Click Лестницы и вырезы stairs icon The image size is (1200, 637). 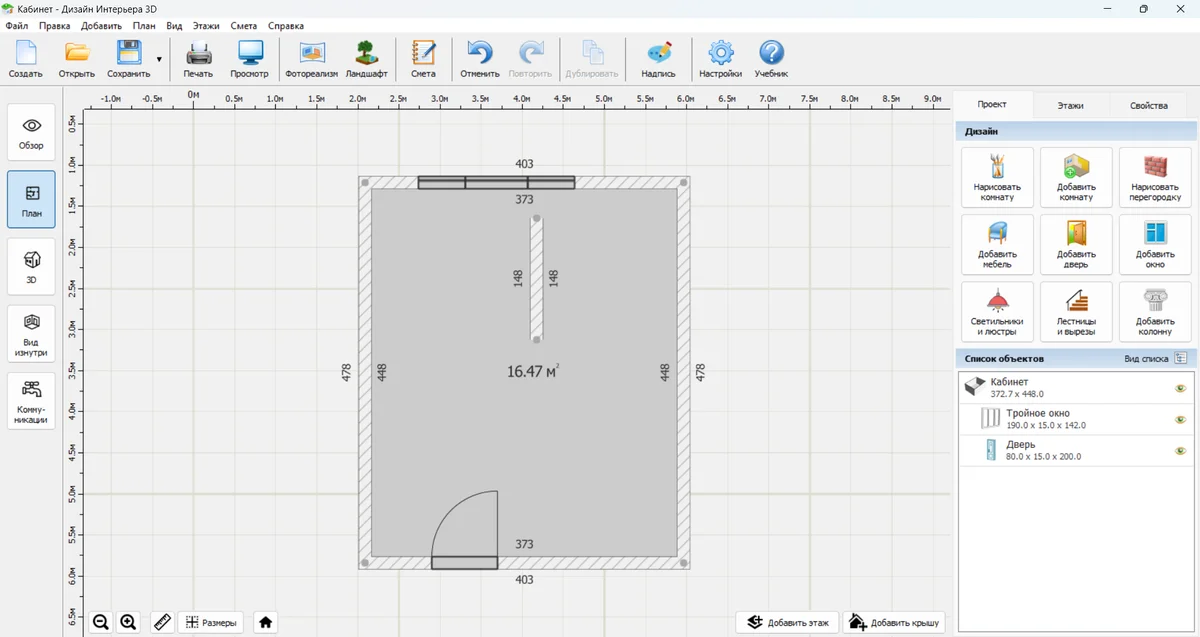tap(1076, 311)
